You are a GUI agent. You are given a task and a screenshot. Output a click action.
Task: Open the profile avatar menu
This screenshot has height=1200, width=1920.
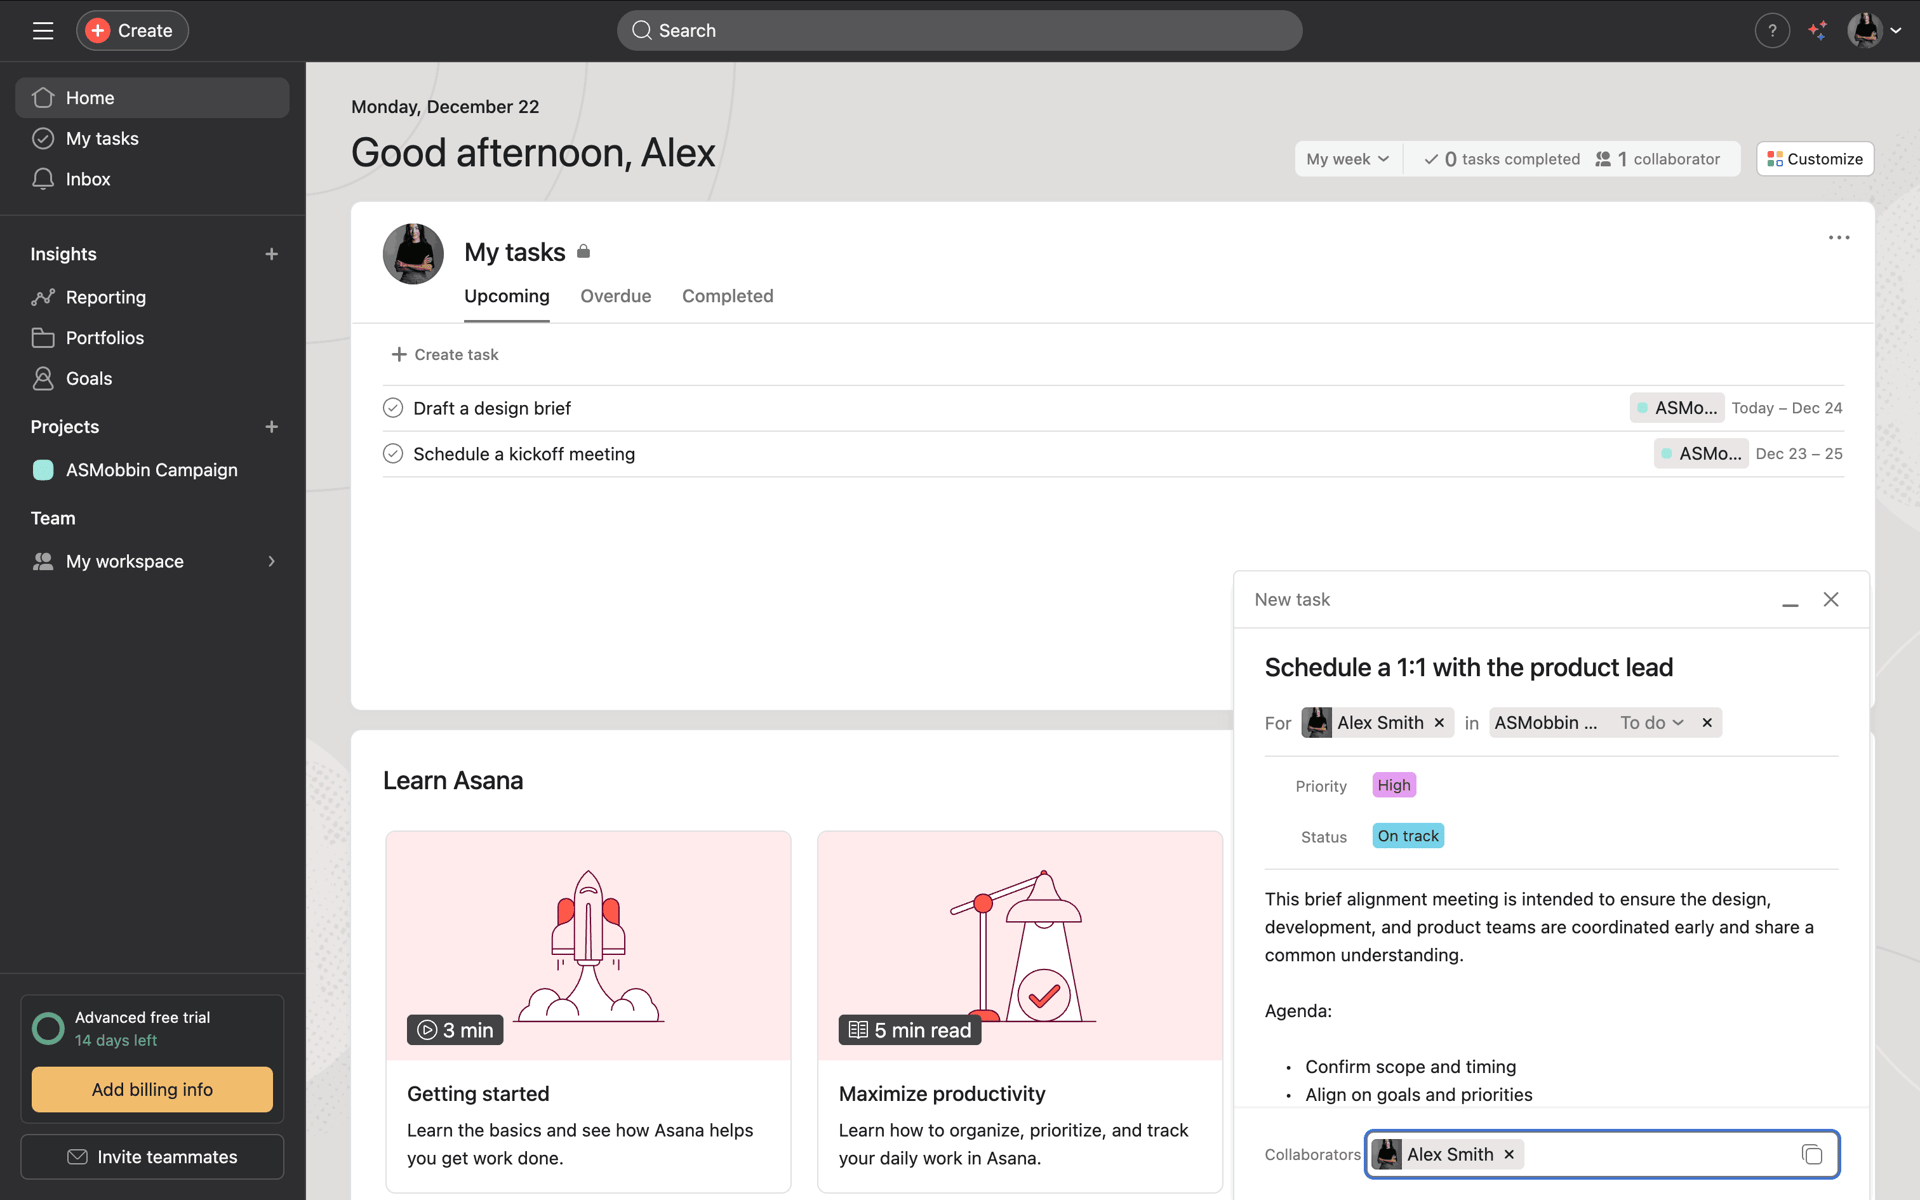click(x=1874, y=30)
